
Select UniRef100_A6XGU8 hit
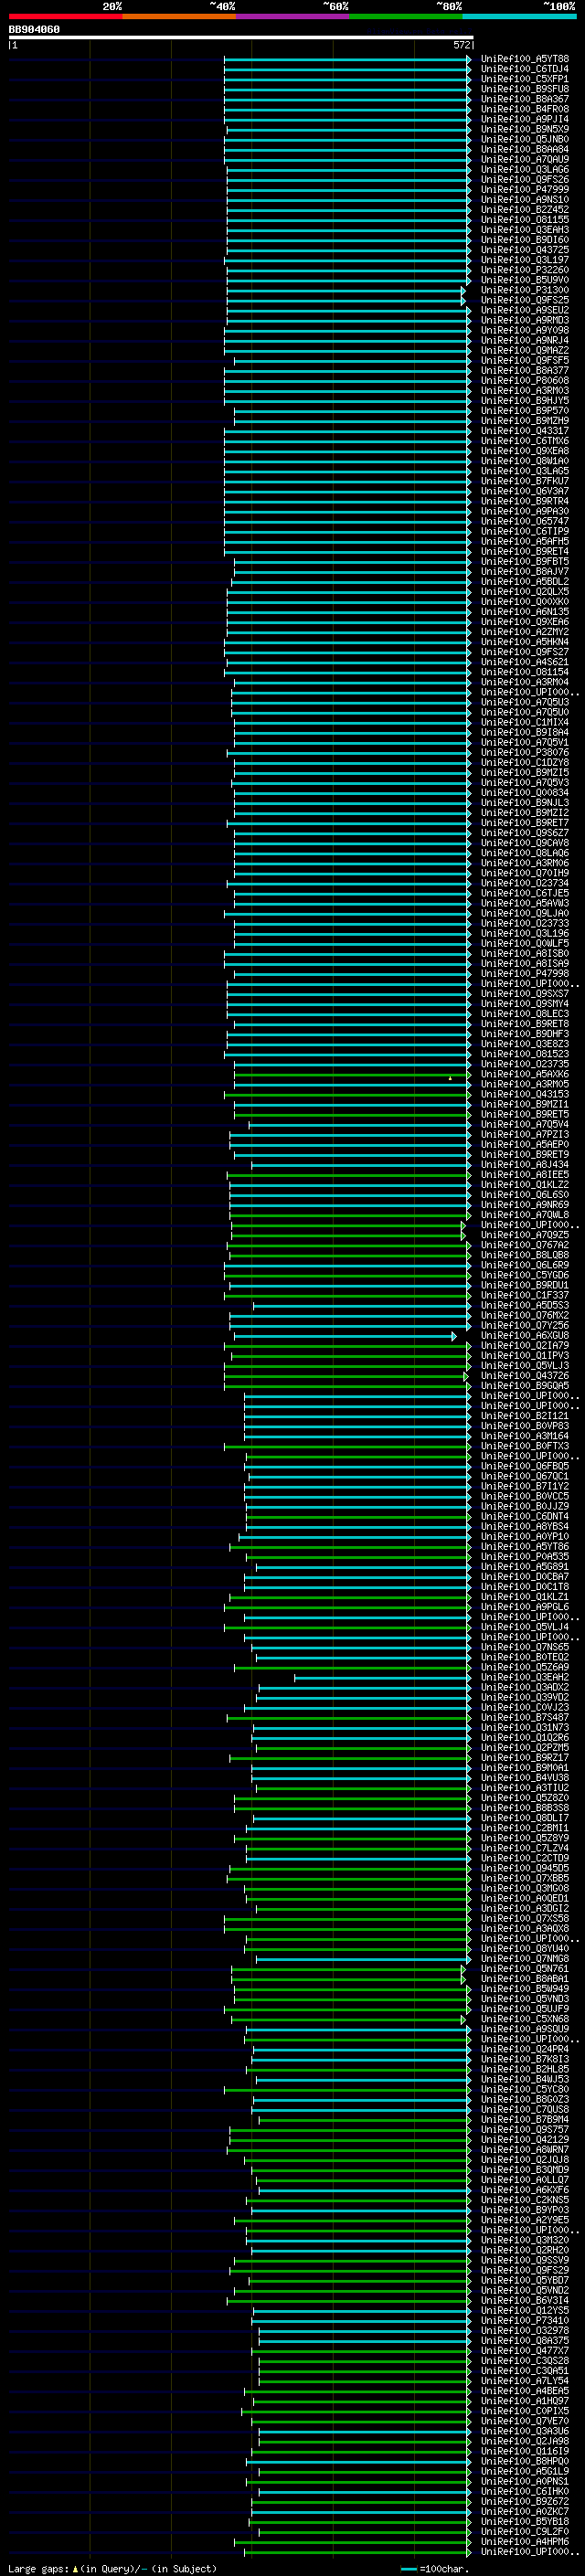(525, 1335)
